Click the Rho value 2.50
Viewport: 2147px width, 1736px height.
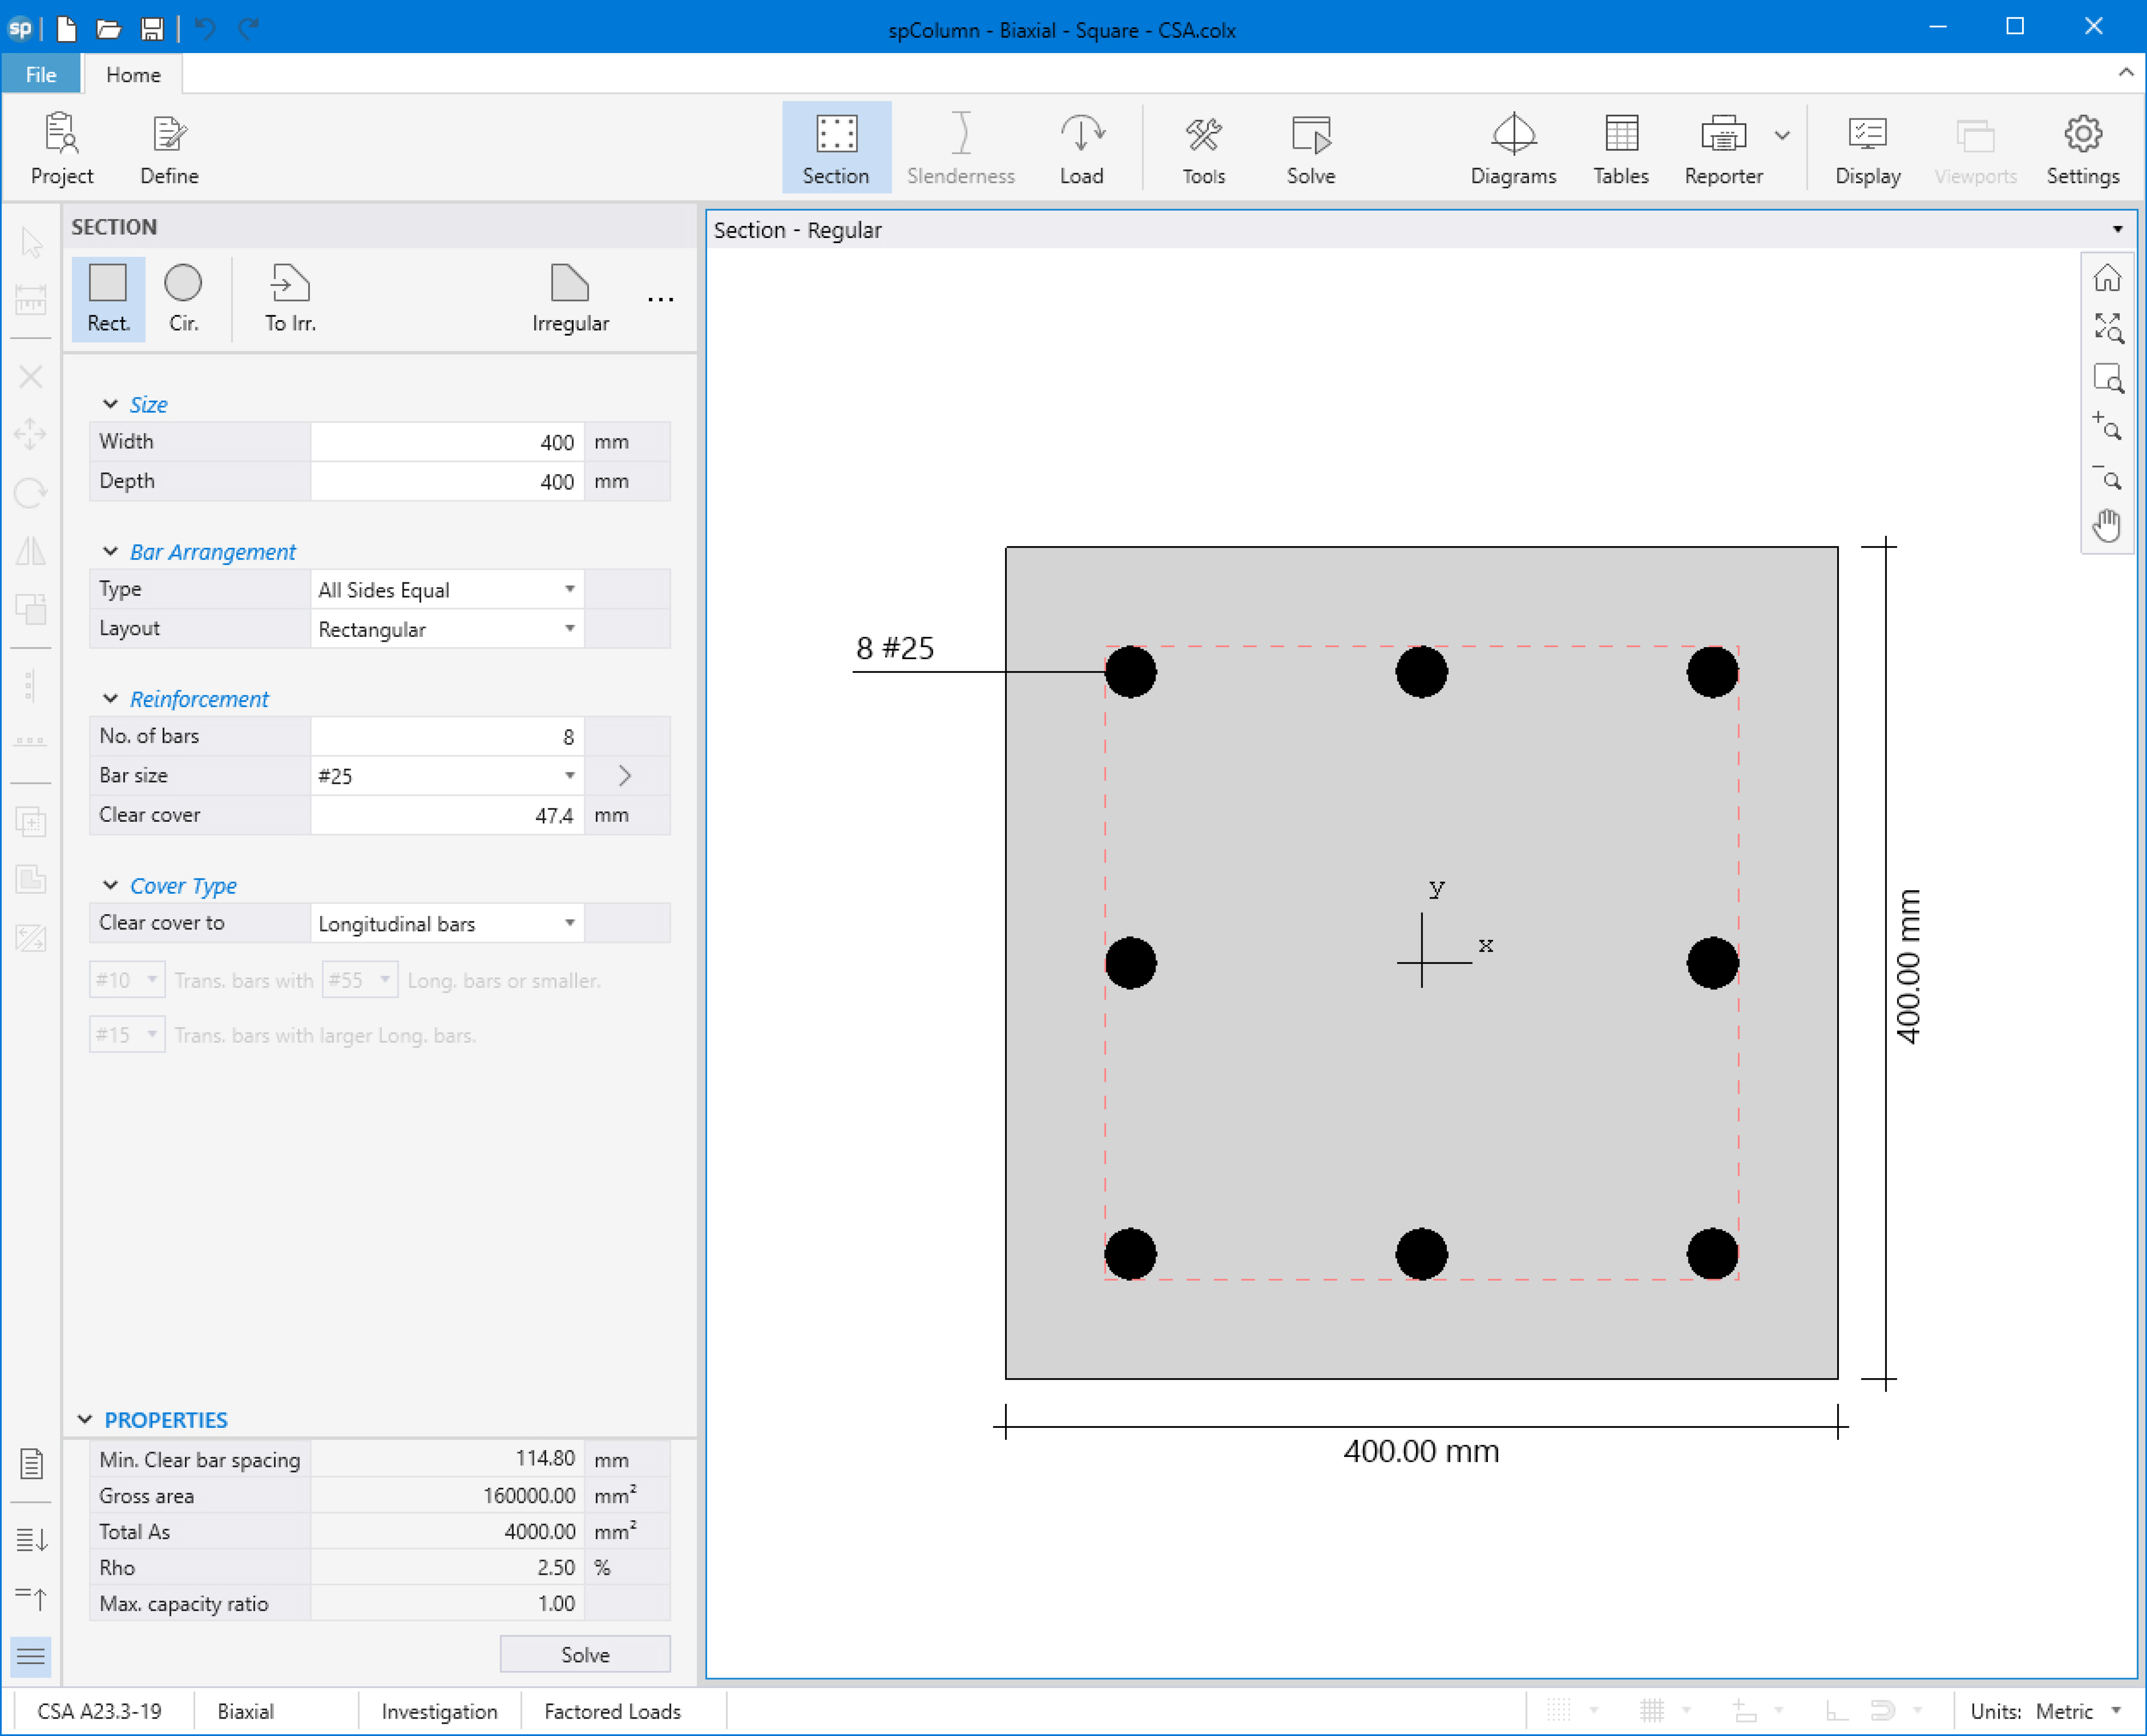[556, 1567]
